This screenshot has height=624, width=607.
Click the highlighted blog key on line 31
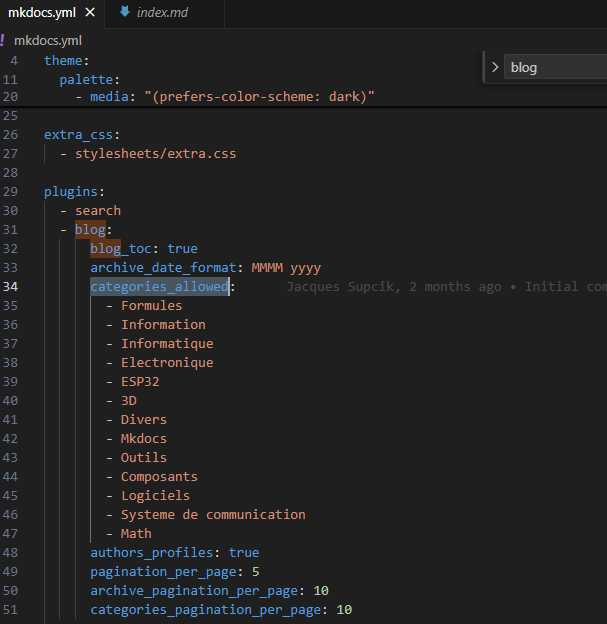pyautogui.click(x=90, y=230)
